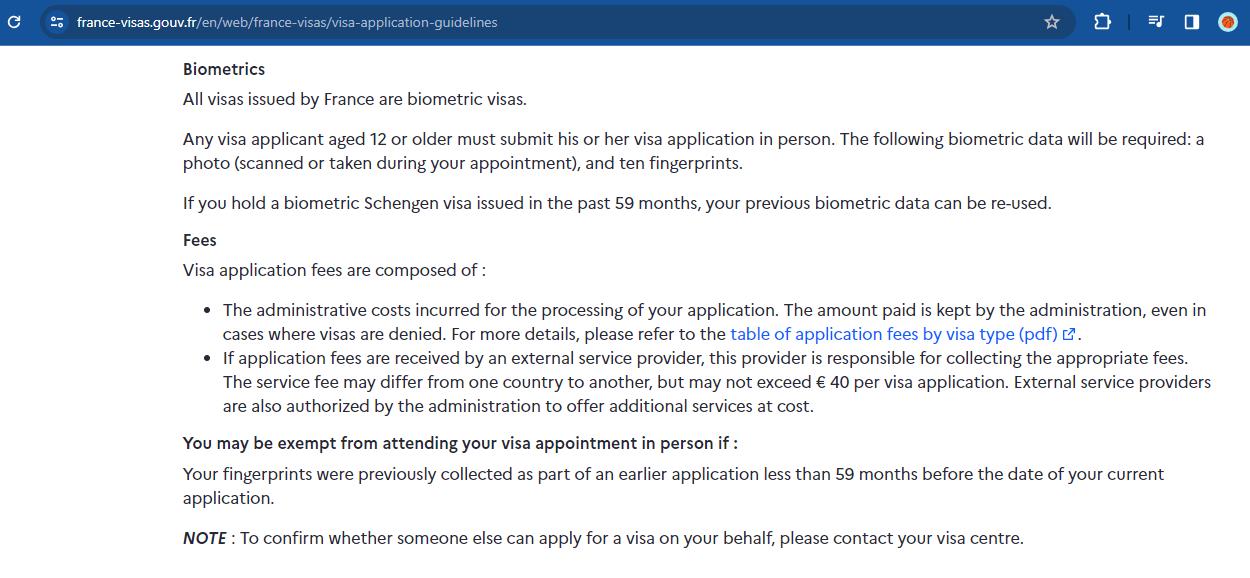Open Chrome's media controls icon

[1155, 21]
